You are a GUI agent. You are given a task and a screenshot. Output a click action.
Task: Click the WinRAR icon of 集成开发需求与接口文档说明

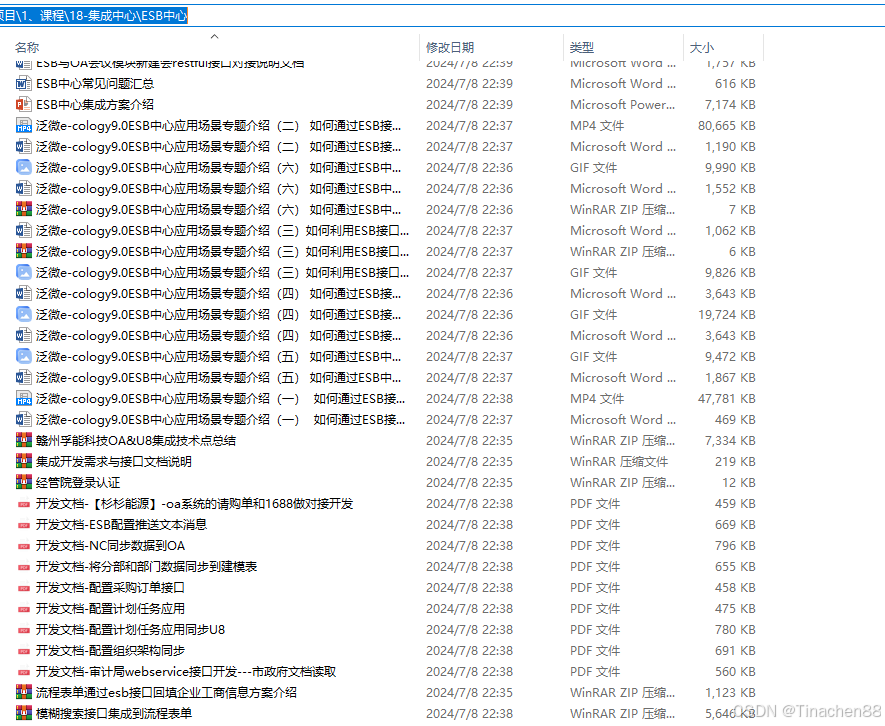[24, 462]
